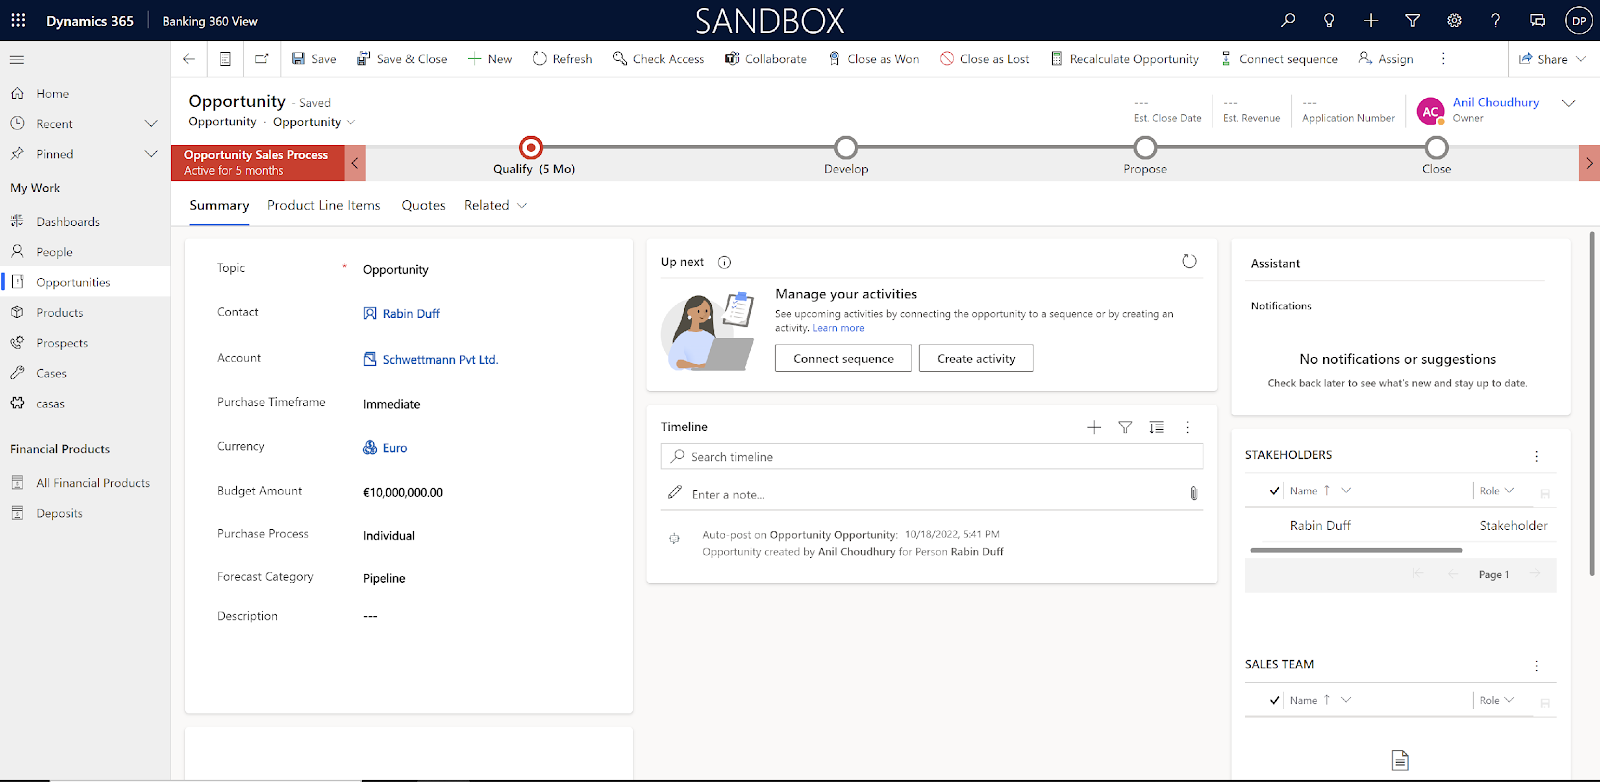The width and height of the screenshot is (1600, 782).
Task: Open the DP user account avatar
Action: point(1579,20)
